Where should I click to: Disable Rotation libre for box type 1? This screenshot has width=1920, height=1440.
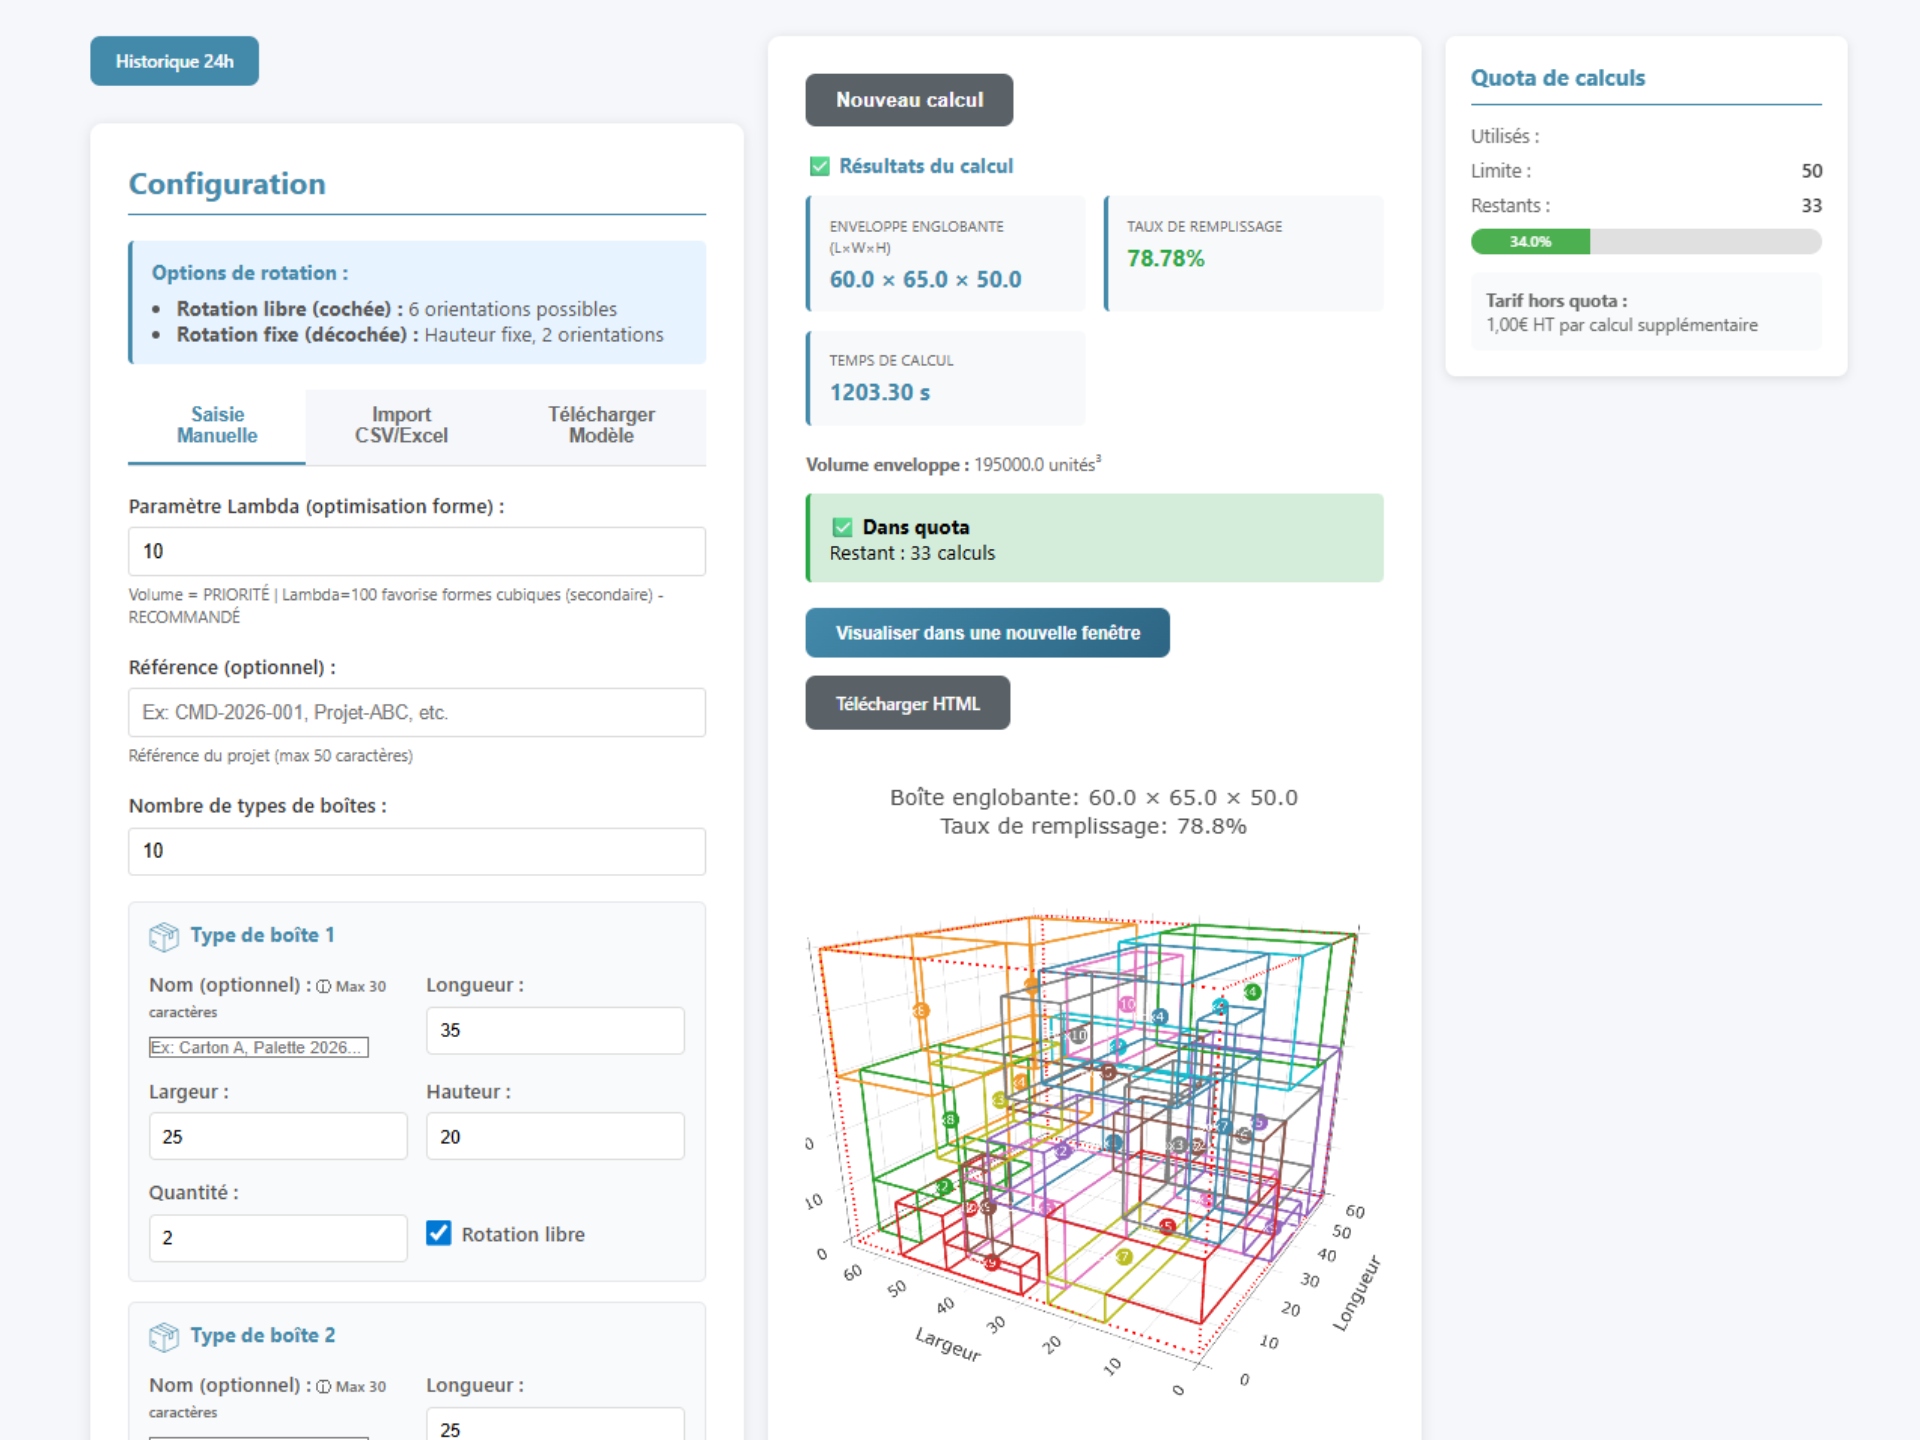click(438, 1234)
